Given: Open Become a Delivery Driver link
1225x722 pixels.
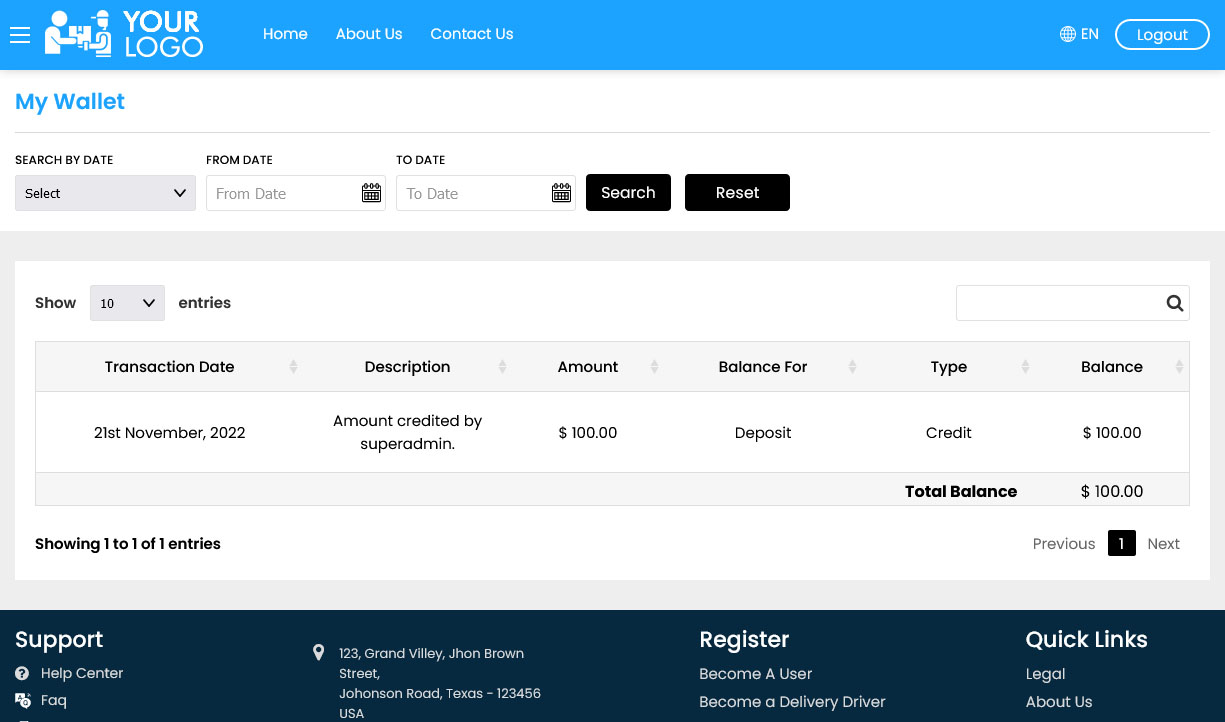Looking at the screenshot, I should click(792, 702).
